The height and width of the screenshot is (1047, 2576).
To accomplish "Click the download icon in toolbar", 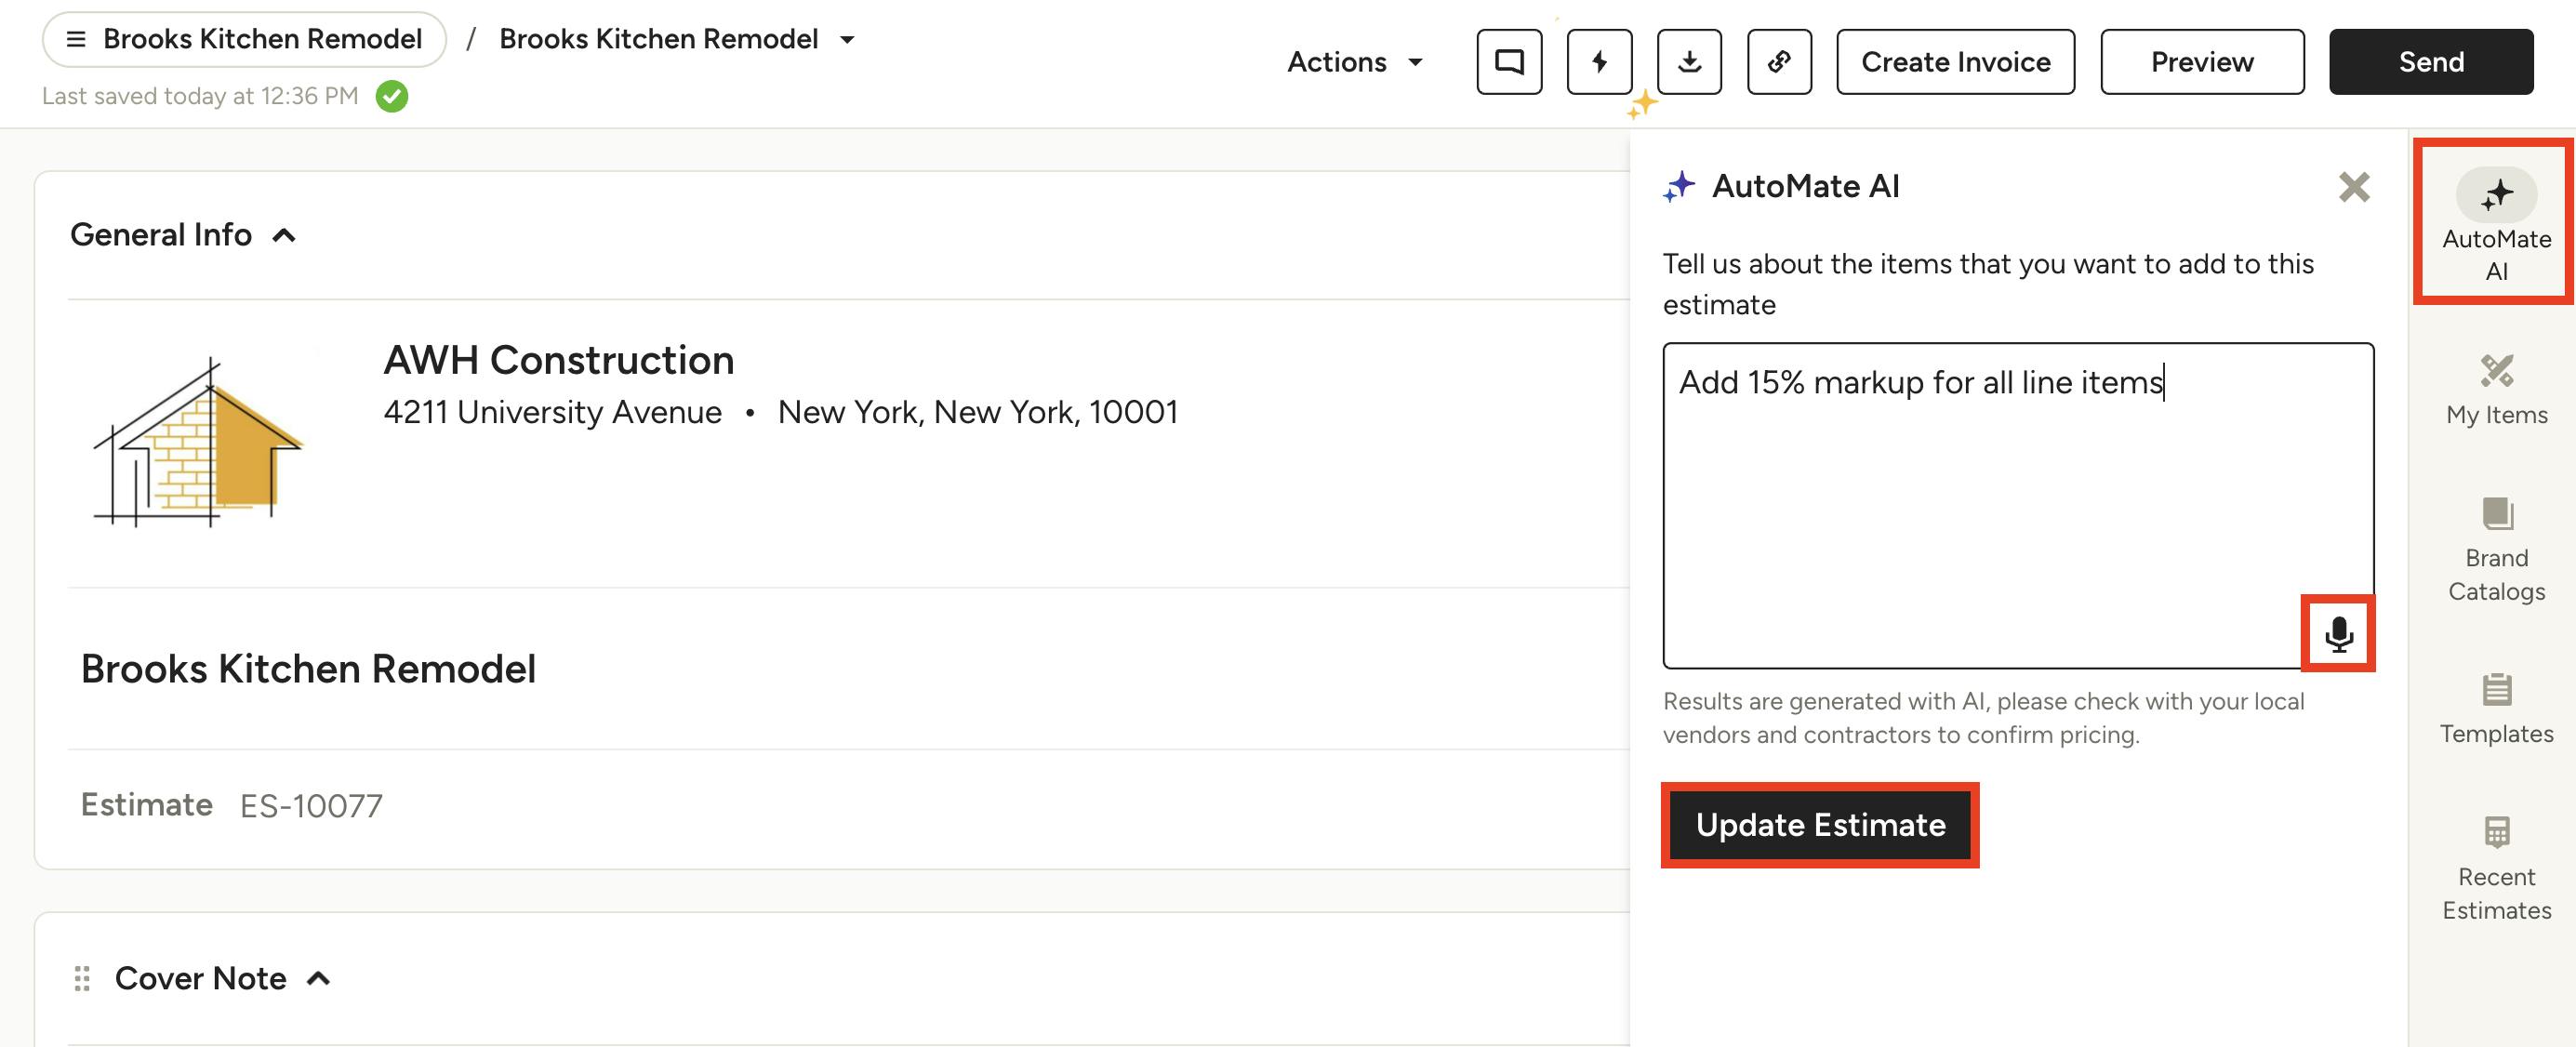I will [1689, 62].
